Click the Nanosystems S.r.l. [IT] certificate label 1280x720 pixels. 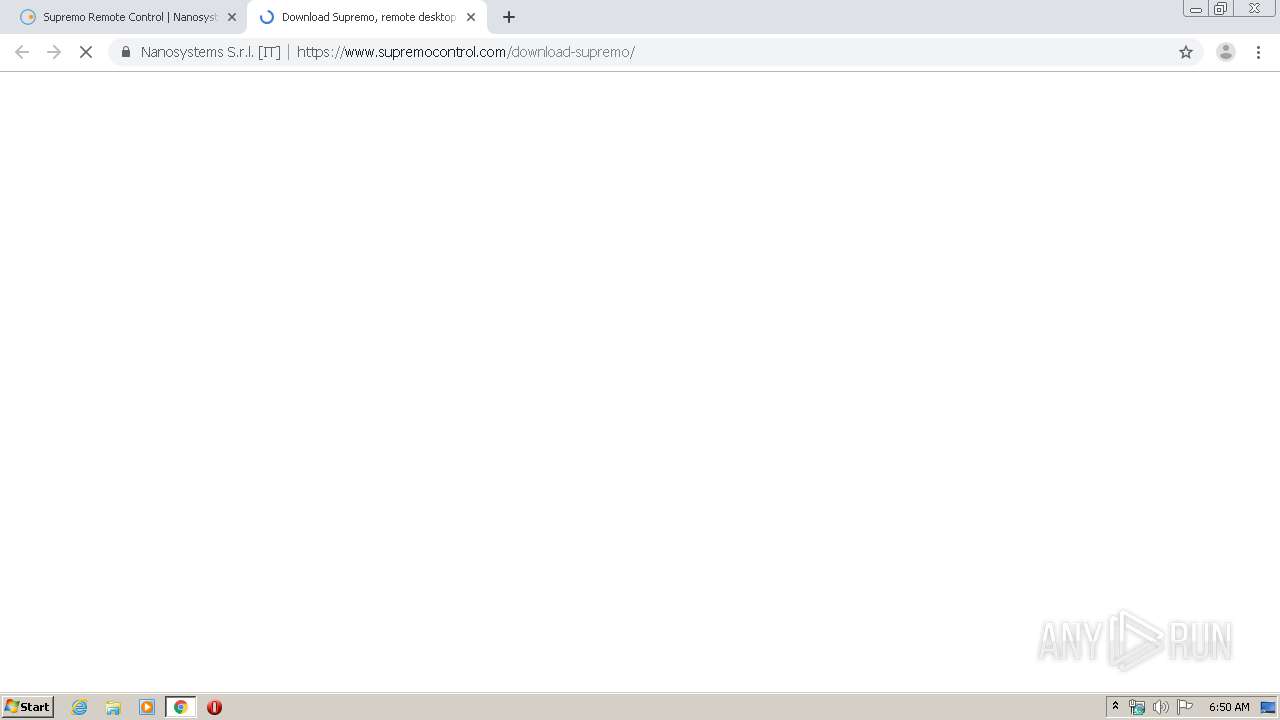pyautogui.click(x=210, y=52)
